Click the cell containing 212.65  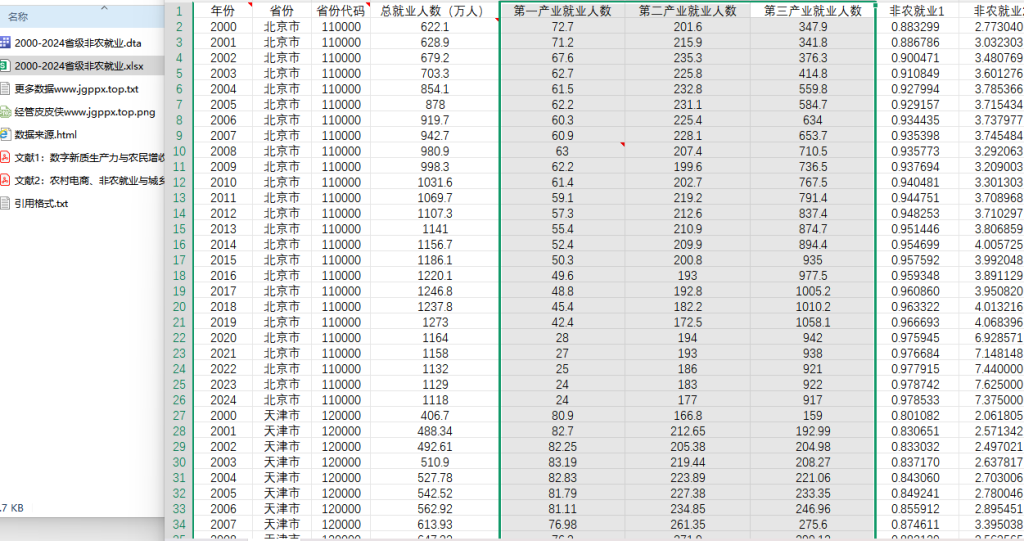tap(688, 431)
